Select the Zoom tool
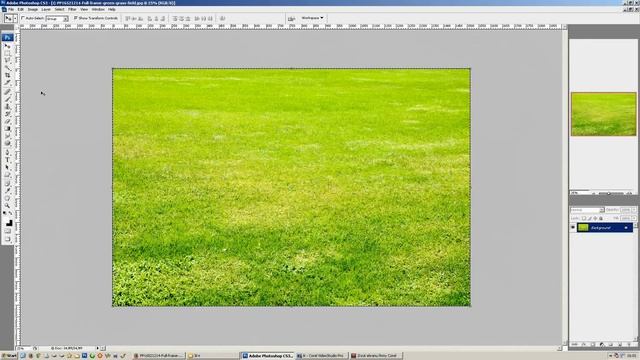This screenshot has height=360, width=640. 7,205
